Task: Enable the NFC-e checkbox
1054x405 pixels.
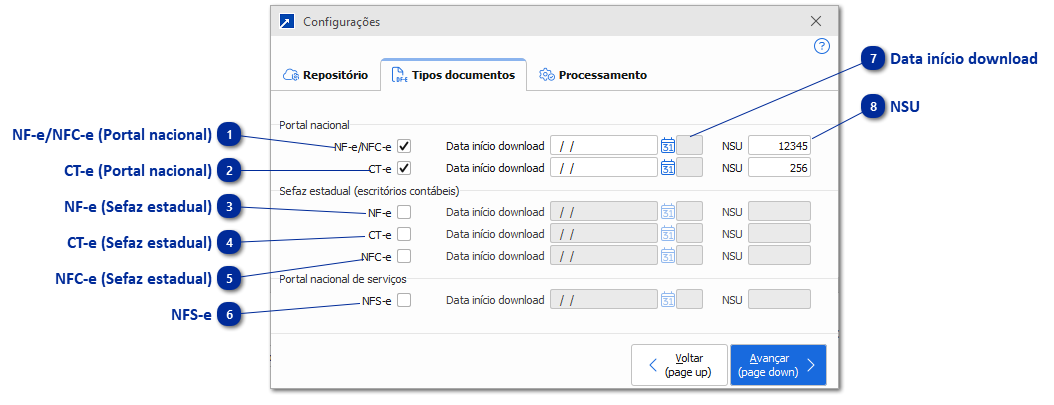Action: tap(404, 256)
